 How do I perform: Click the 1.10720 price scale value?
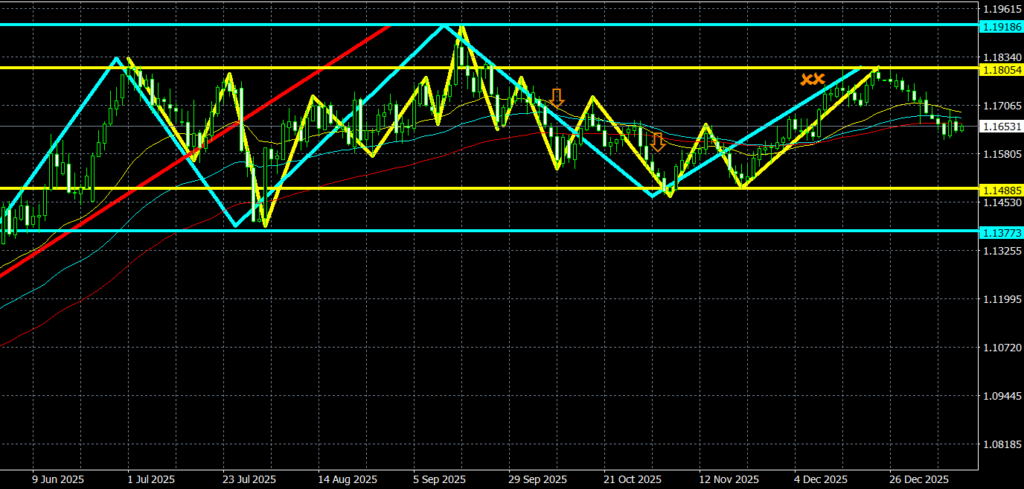(x=1001, y=348)
